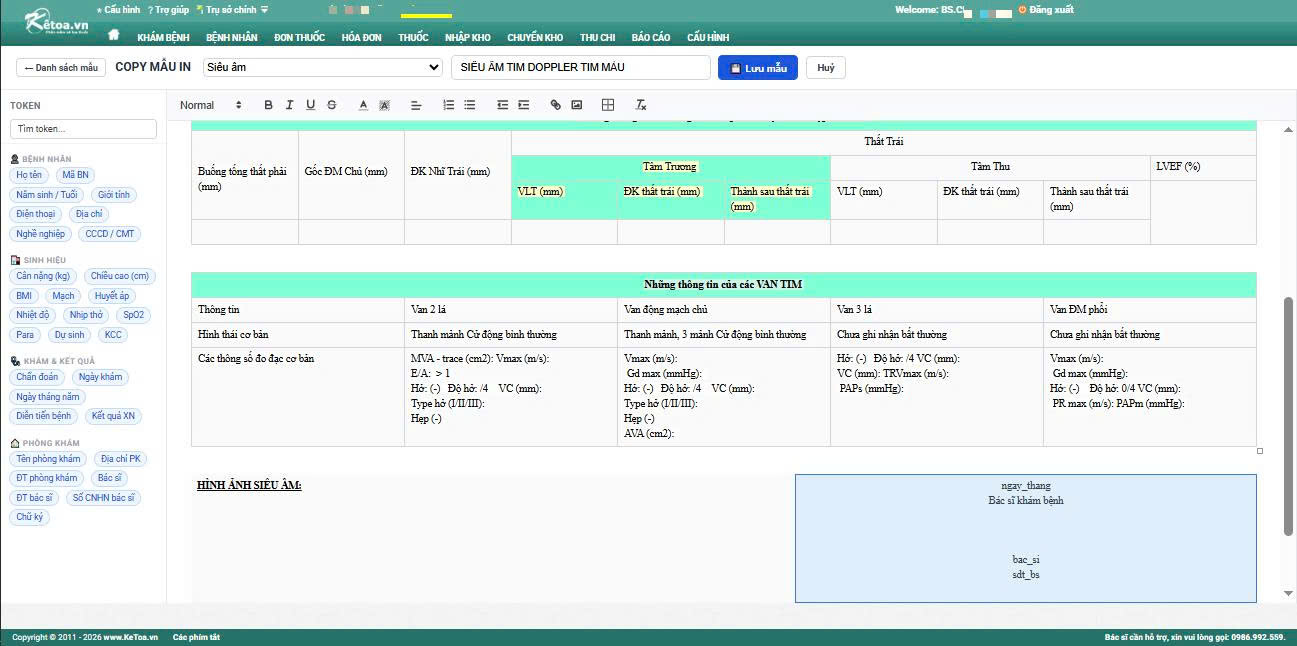Screen dimensions: 1297x646
Task: Open the text color picker
Action: tap(363, 105)
